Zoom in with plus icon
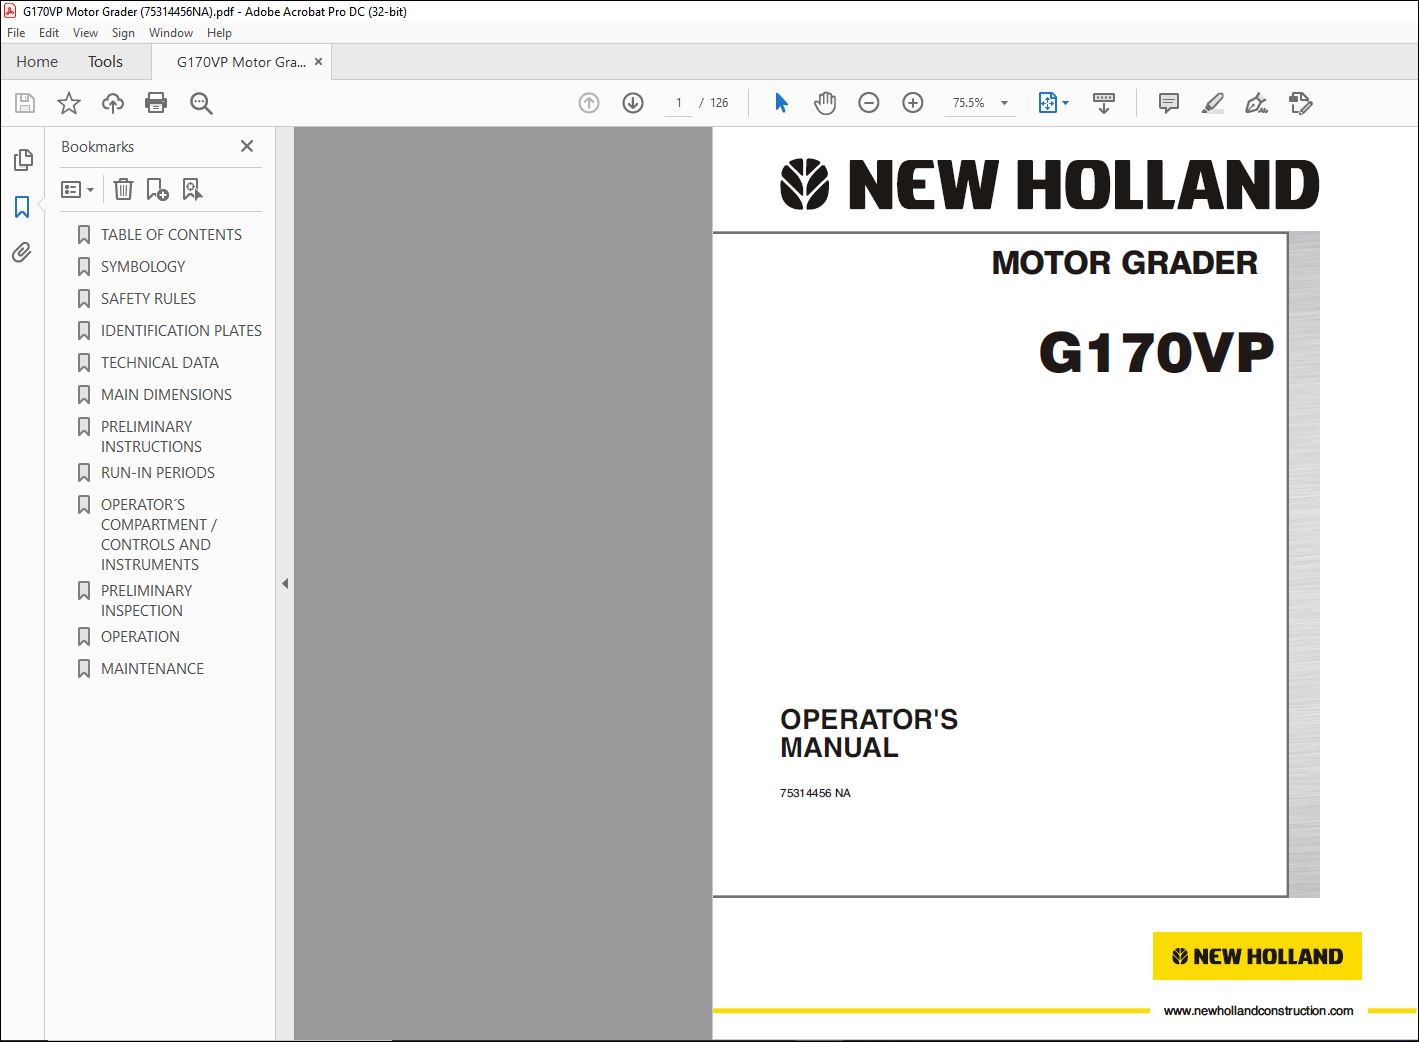The image size is (1419, 1042). [913, 103]
